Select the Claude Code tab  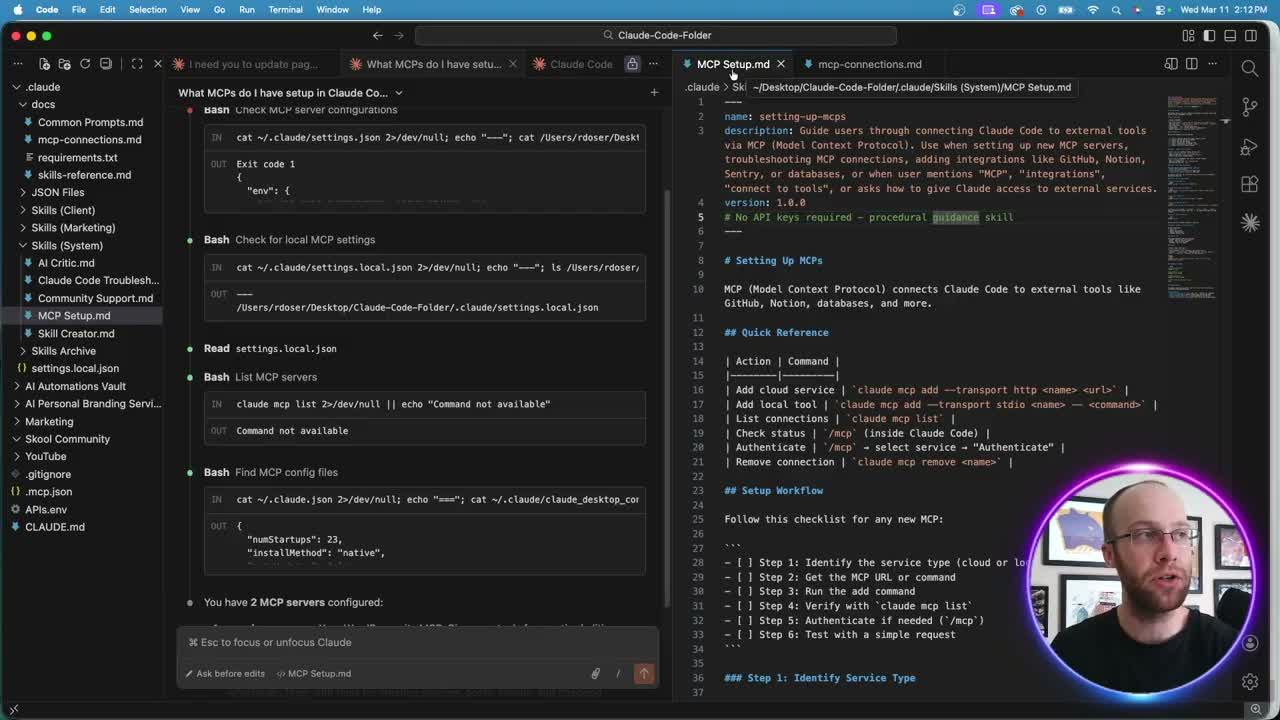pyautogui.click(x=572, y=64)
